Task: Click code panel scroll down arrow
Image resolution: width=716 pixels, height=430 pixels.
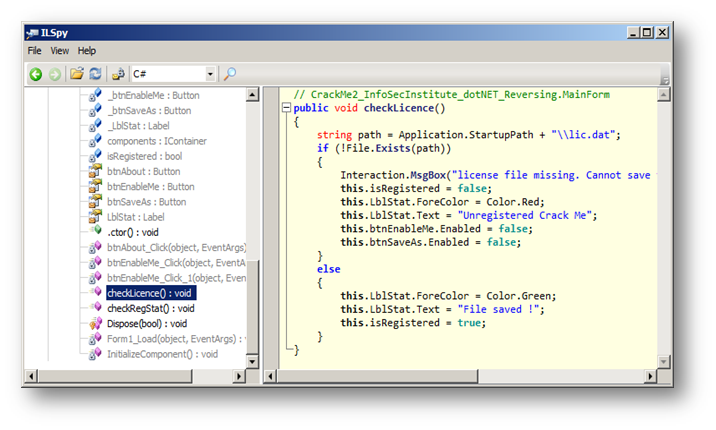Action: point(663,362)
